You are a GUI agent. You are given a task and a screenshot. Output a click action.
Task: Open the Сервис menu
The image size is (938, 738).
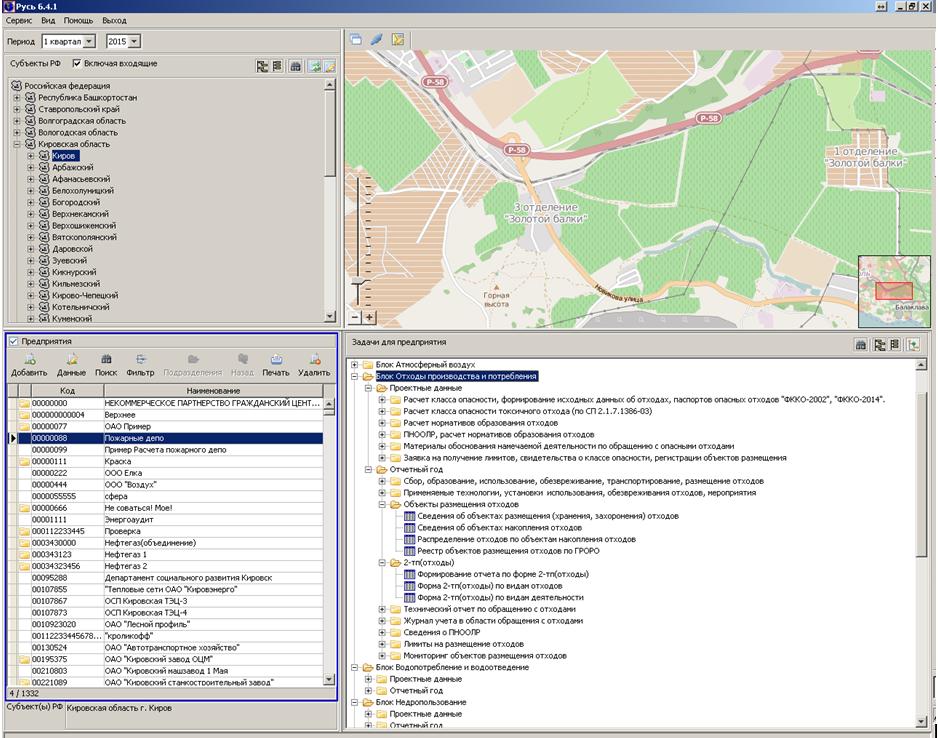pos(18,20)
